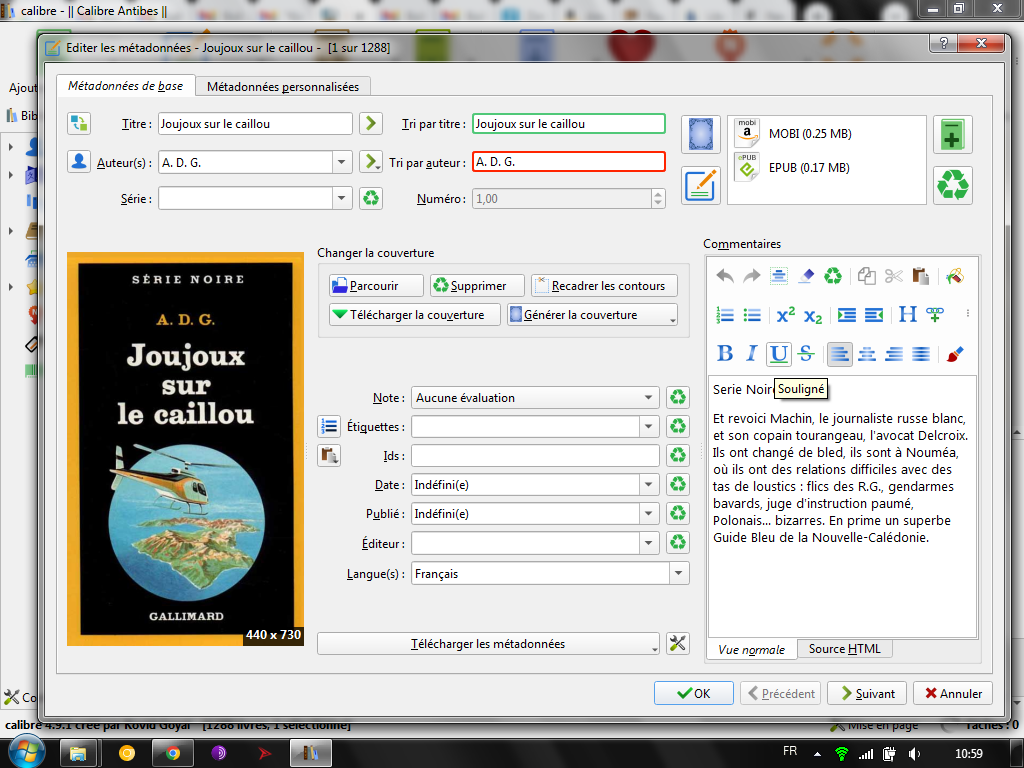Click the insert link icon in comments
Viewport: 1024px width, 768px height.
click(935, 314)
